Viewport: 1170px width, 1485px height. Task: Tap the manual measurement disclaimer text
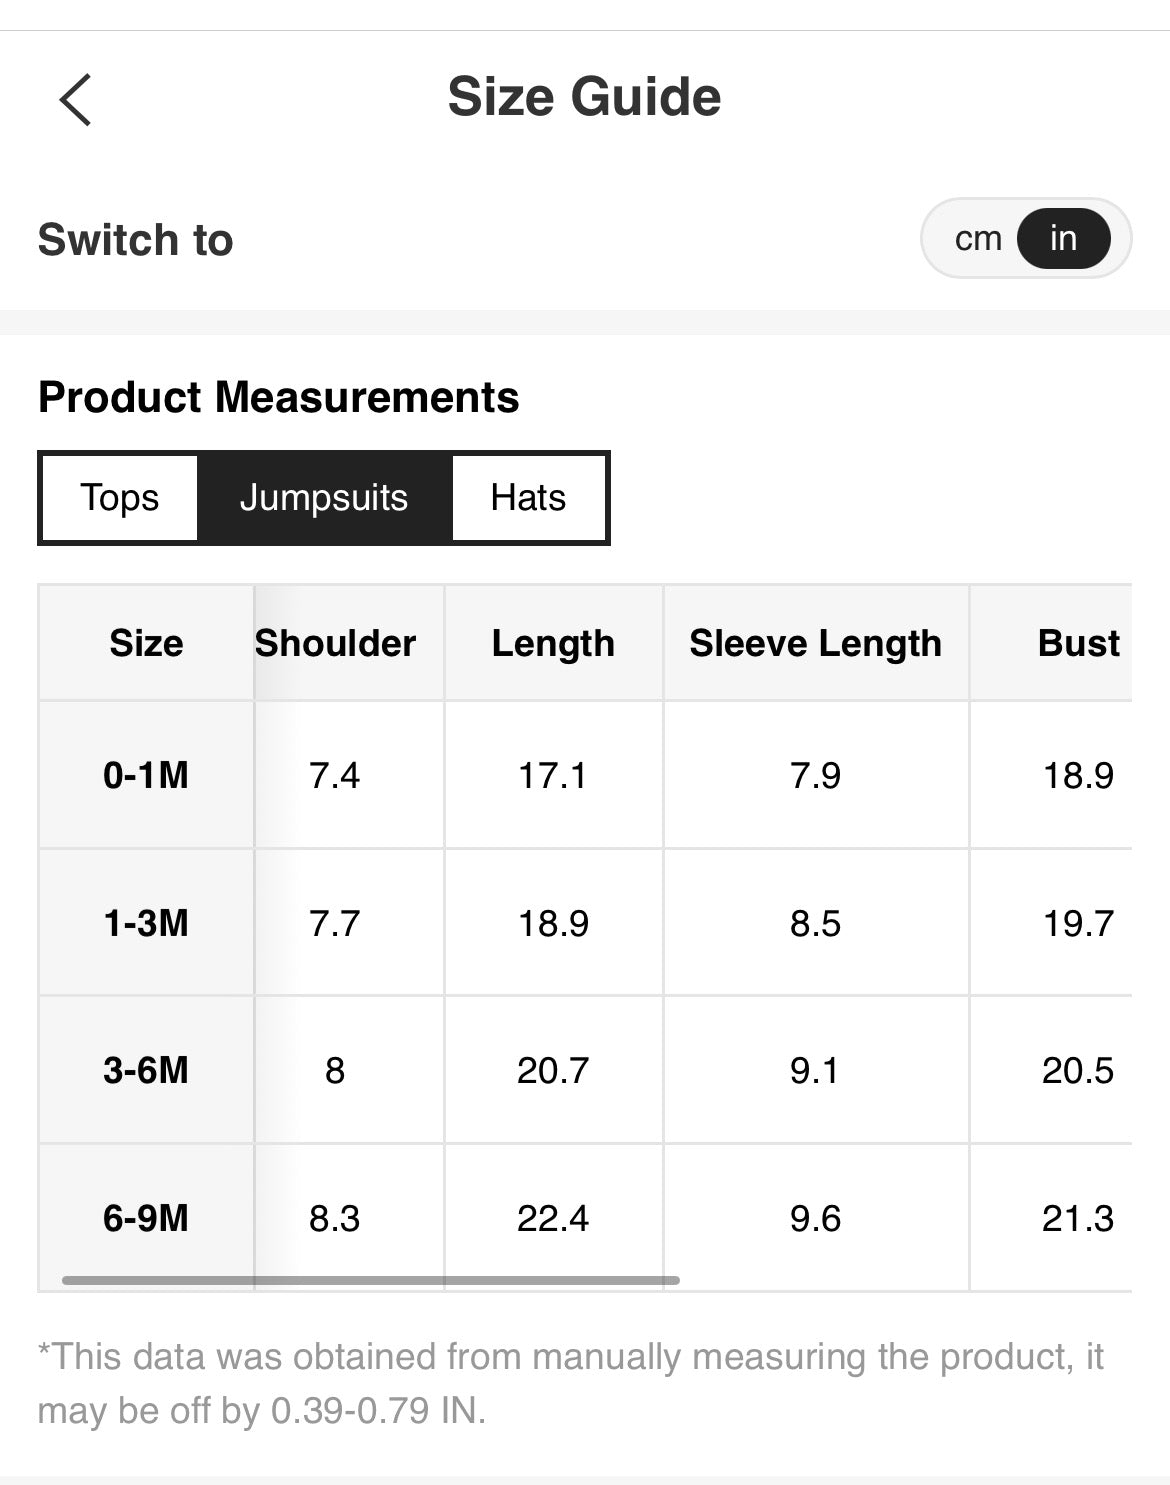570,1383
